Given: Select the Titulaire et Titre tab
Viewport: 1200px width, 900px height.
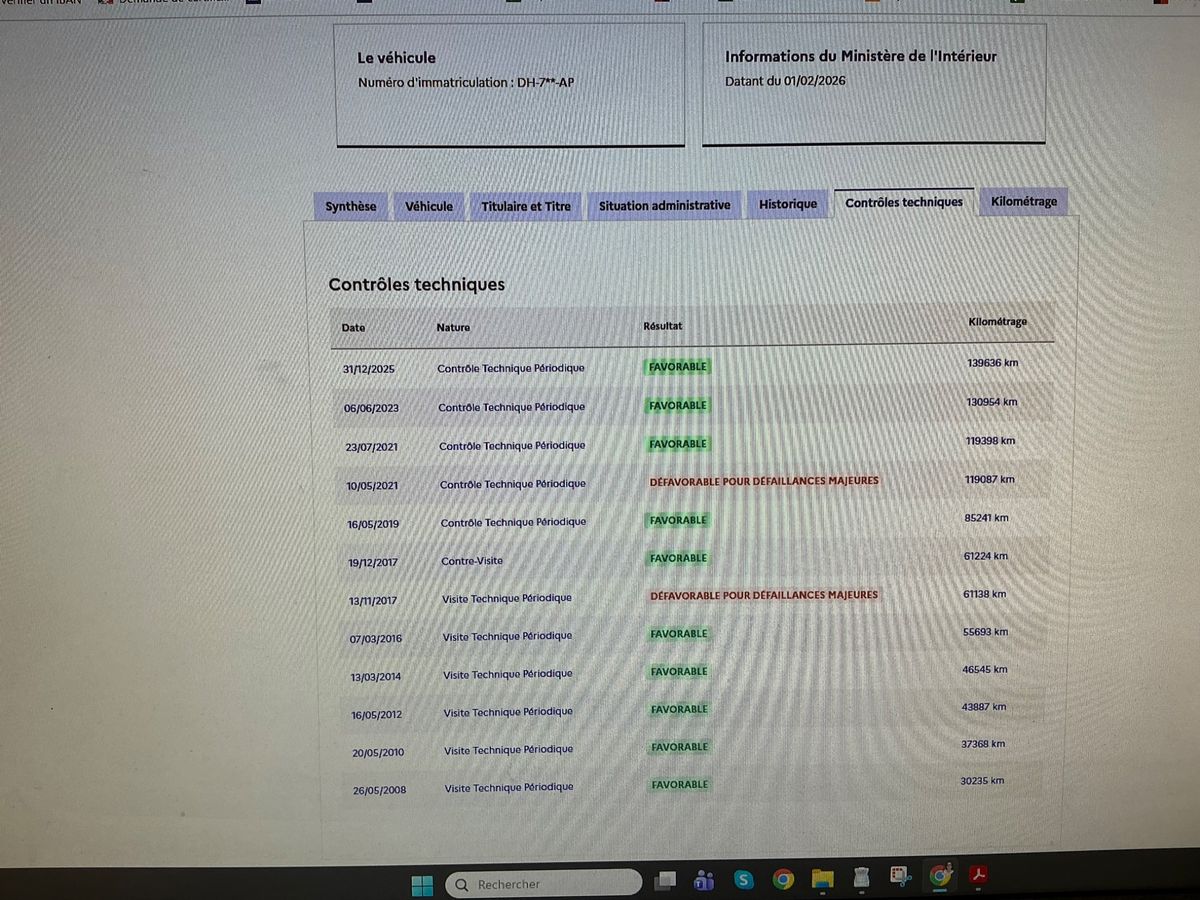Looking at the screenshot, I should click(525, 206).
